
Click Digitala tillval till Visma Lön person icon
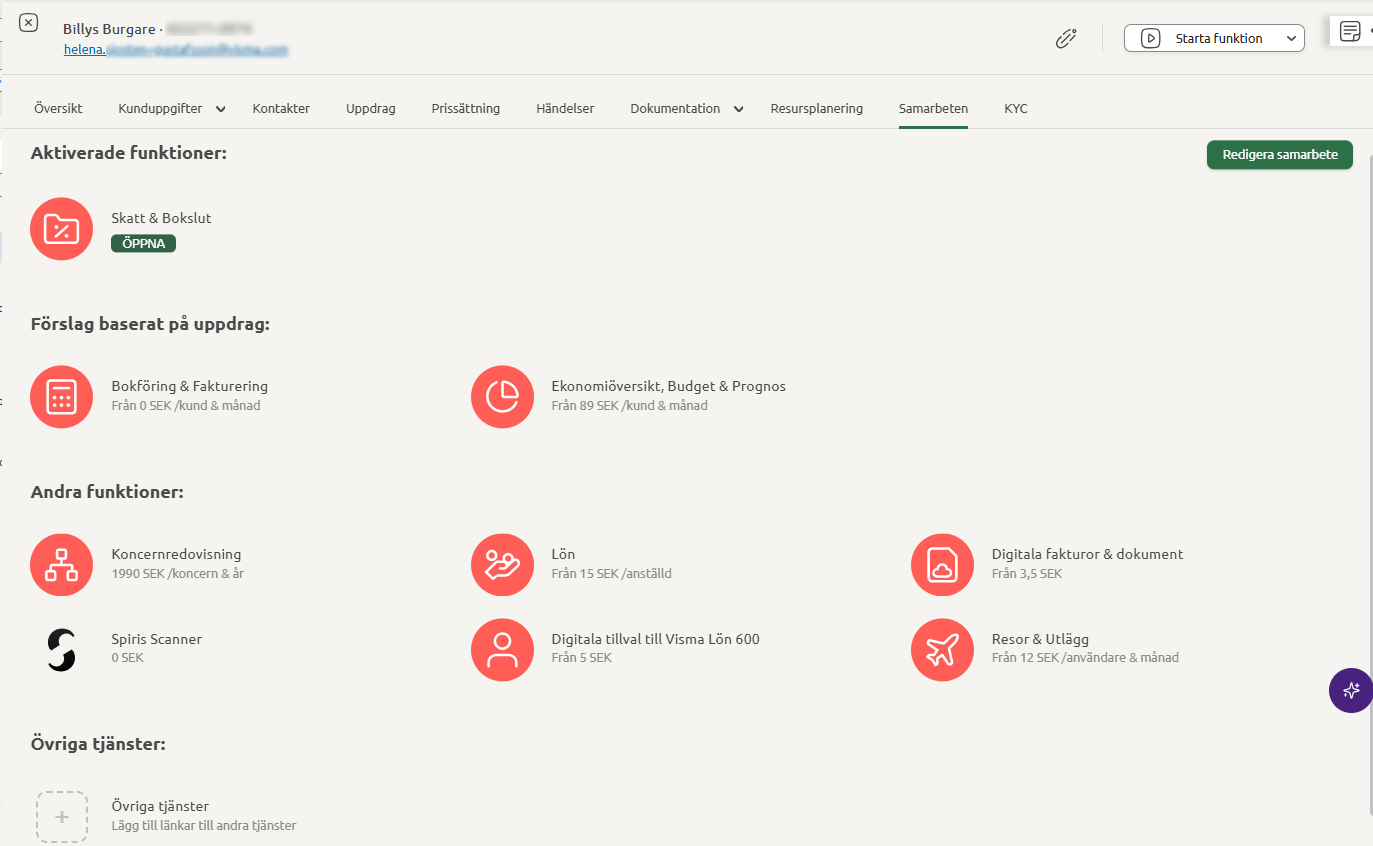[x=502, y=649]
